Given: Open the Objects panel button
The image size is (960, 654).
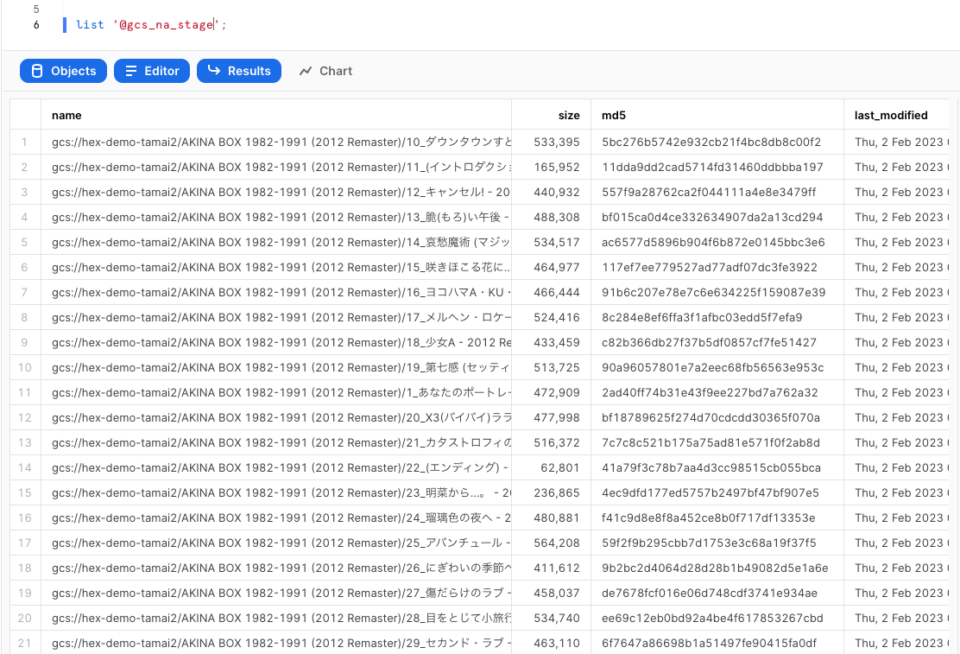Looking at the screenshot, I should click(x=63, y=71).
